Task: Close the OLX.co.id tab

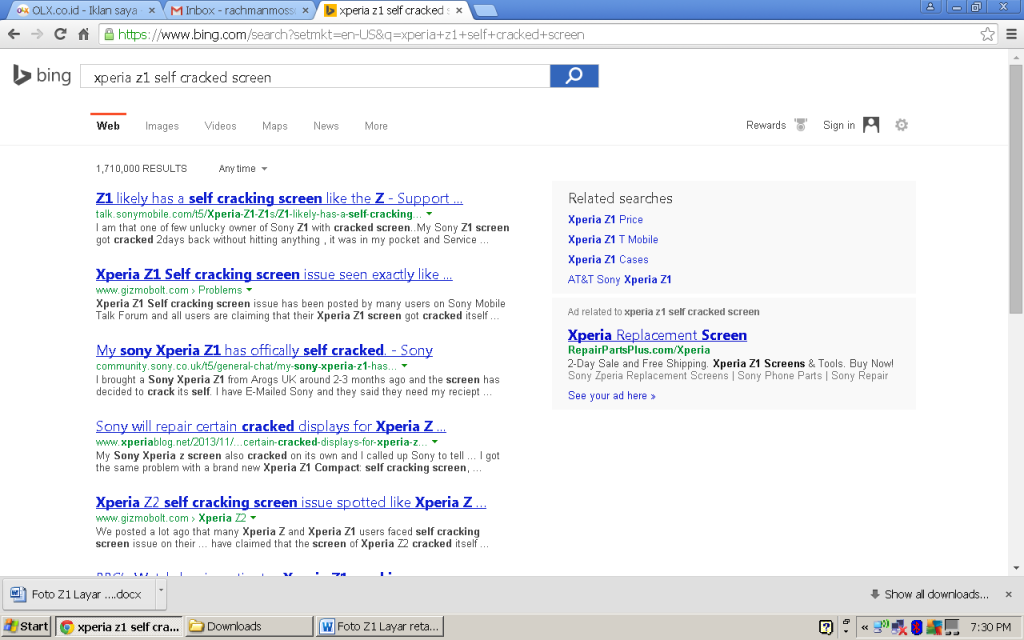Action: [152, 10]
